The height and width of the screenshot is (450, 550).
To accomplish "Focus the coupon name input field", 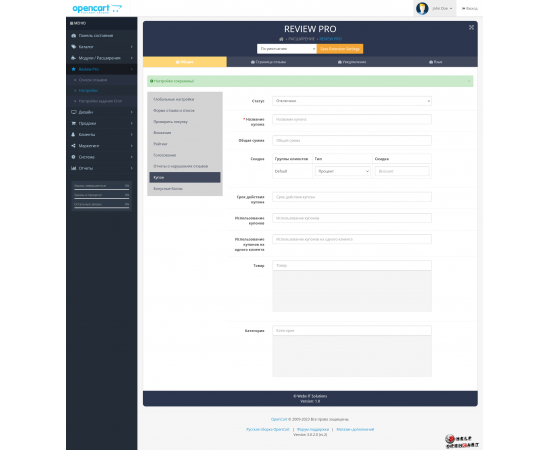I will tap(352, 119).
